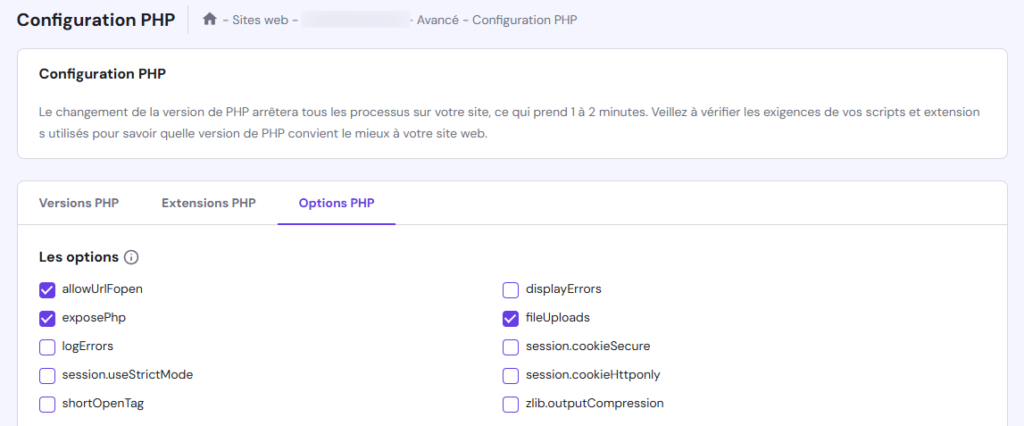Switch to the Versions PHP tab

click(x=79, y=203)
